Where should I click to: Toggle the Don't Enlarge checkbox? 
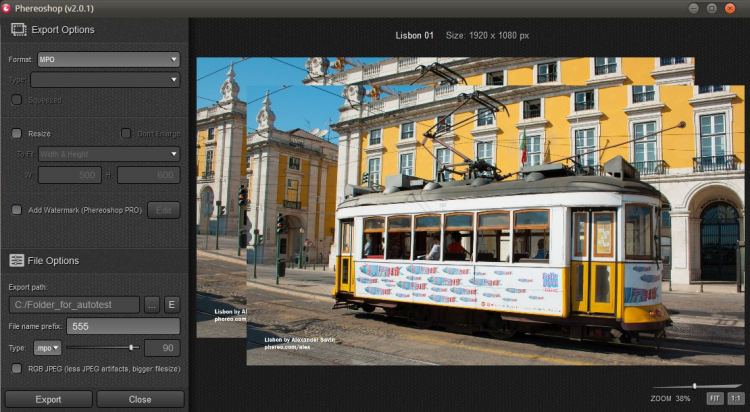tap(126, 134)
